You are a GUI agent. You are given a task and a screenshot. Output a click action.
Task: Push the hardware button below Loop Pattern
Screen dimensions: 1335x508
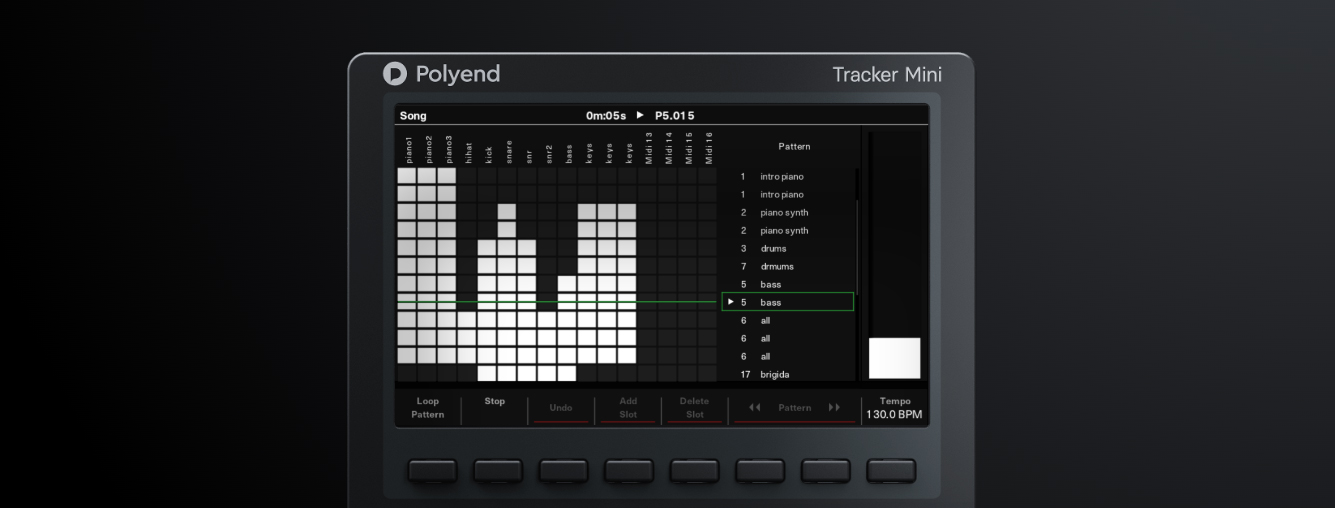(432, 471)
